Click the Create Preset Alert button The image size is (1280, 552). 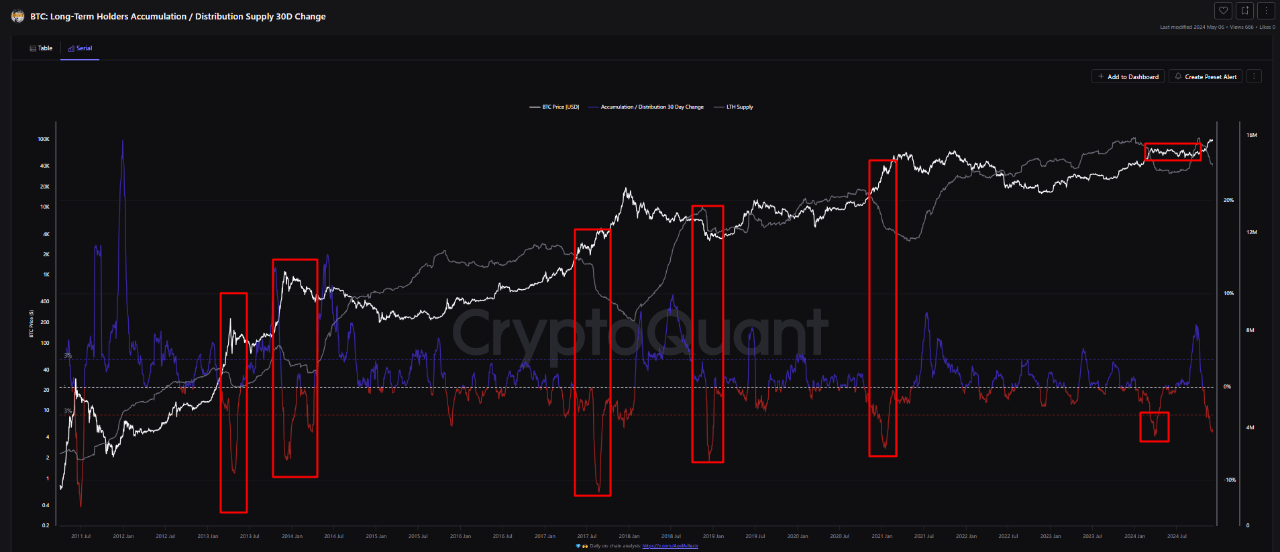(1205, 76)
